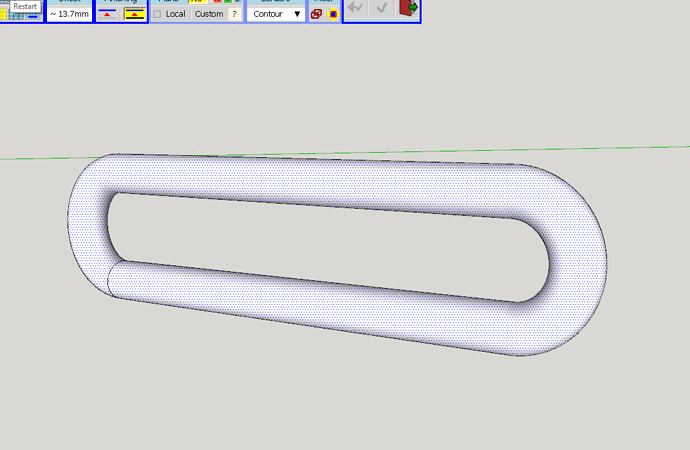Select the rounded loop shape in the viewport

point(337,183)
